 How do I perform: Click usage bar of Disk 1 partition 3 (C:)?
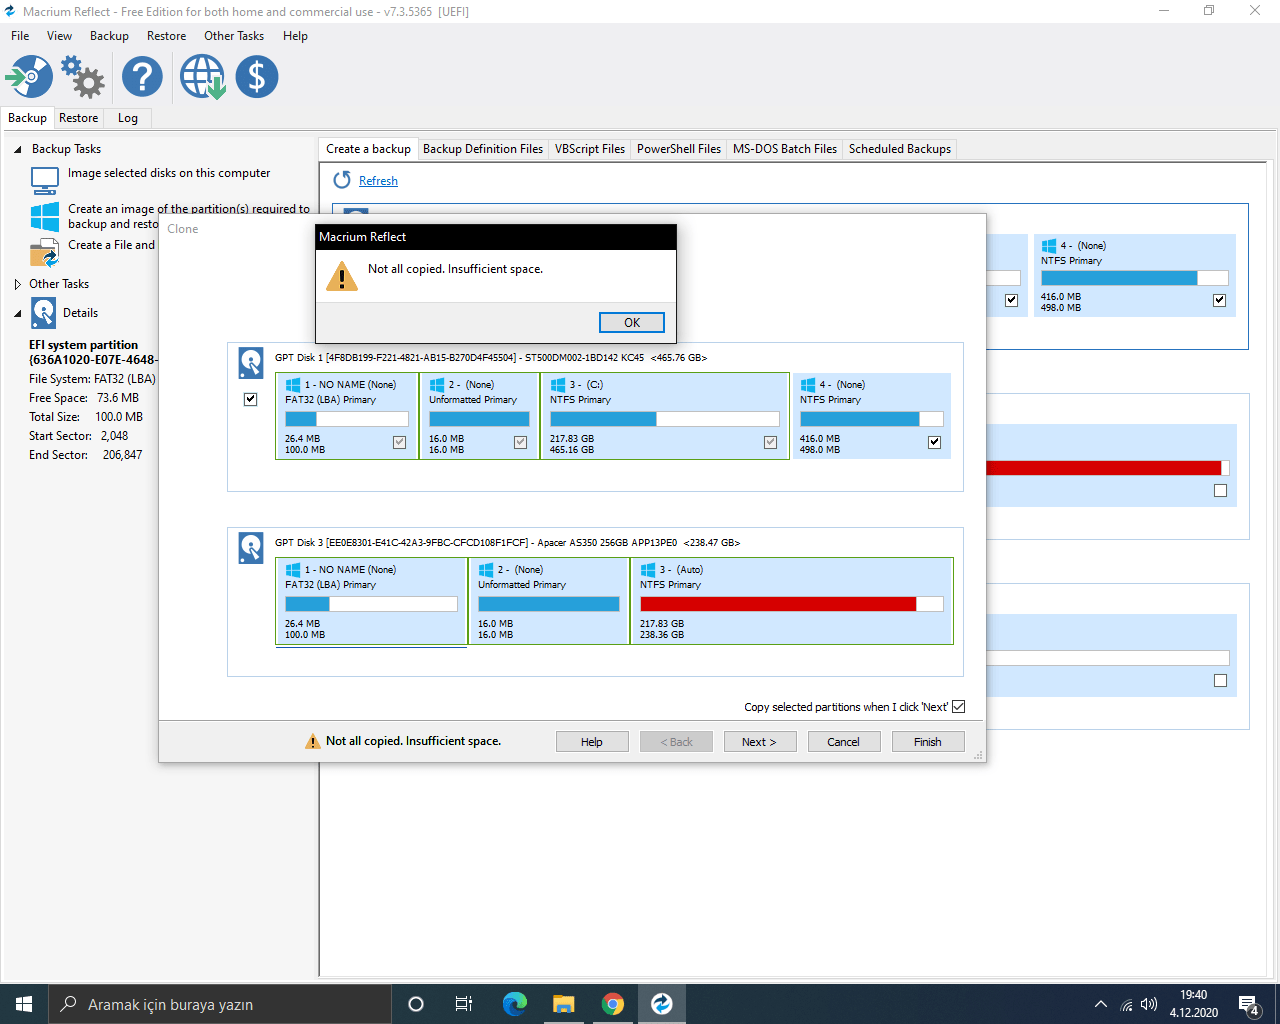664,419
